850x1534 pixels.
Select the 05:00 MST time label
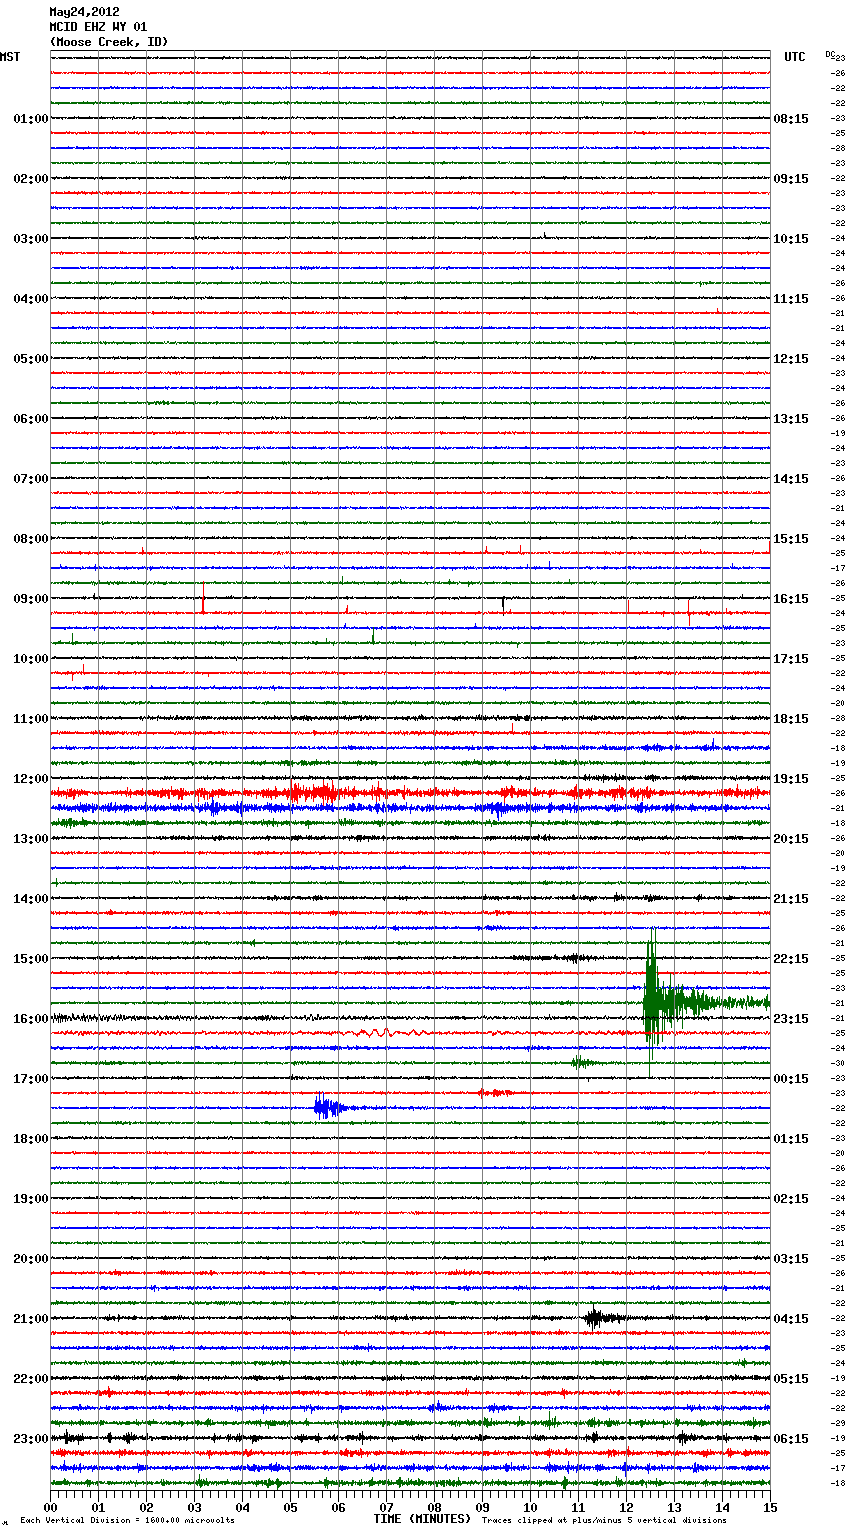[x=31, y=359]
